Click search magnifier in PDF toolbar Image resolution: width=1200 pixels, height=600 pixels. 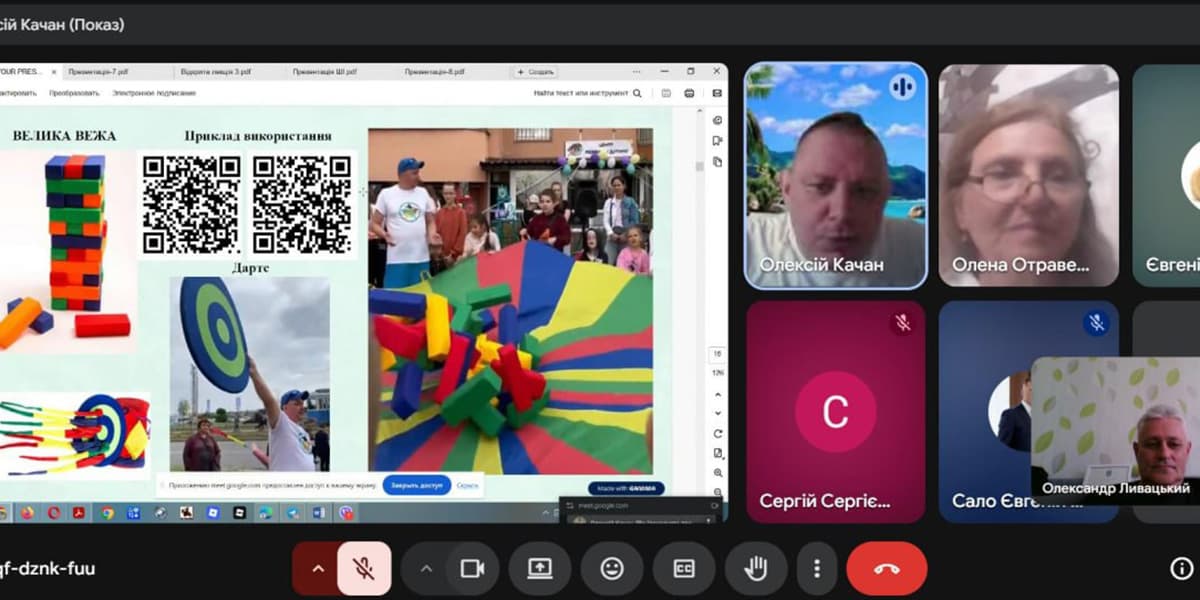point(638,93)
